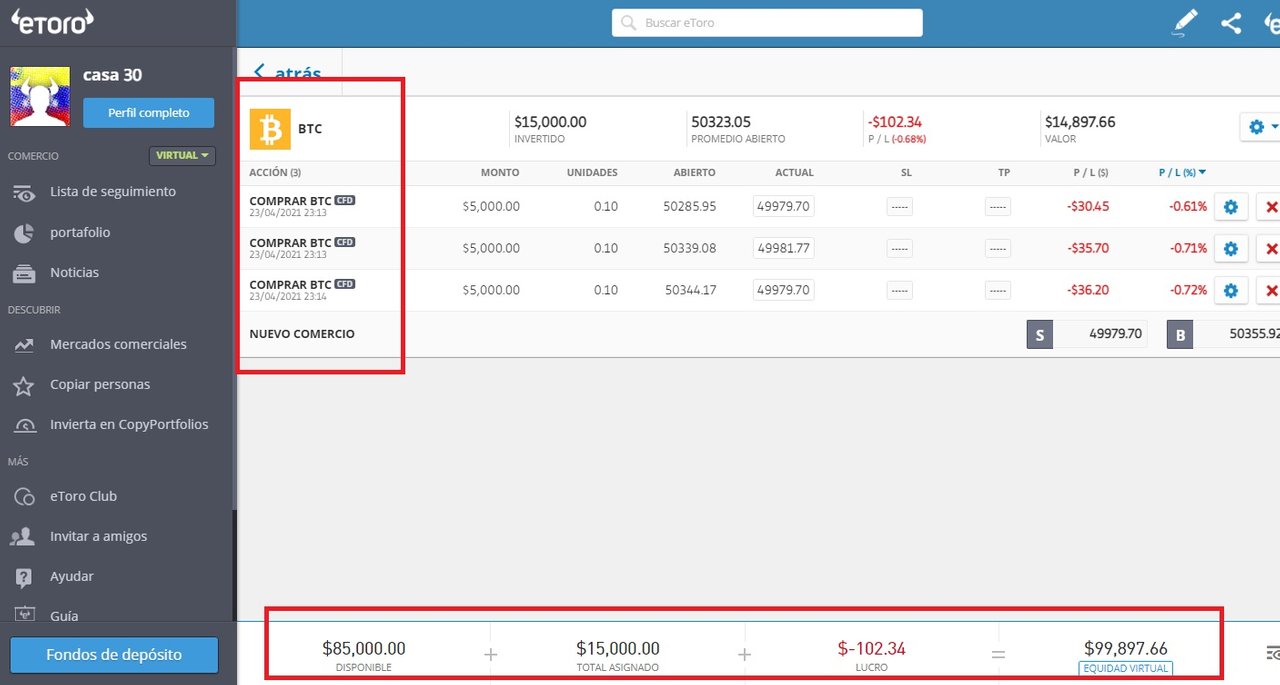Screen dimensions: 1280x685
Task: Open Invitar a amigos
Action: (x=98, y=536)
